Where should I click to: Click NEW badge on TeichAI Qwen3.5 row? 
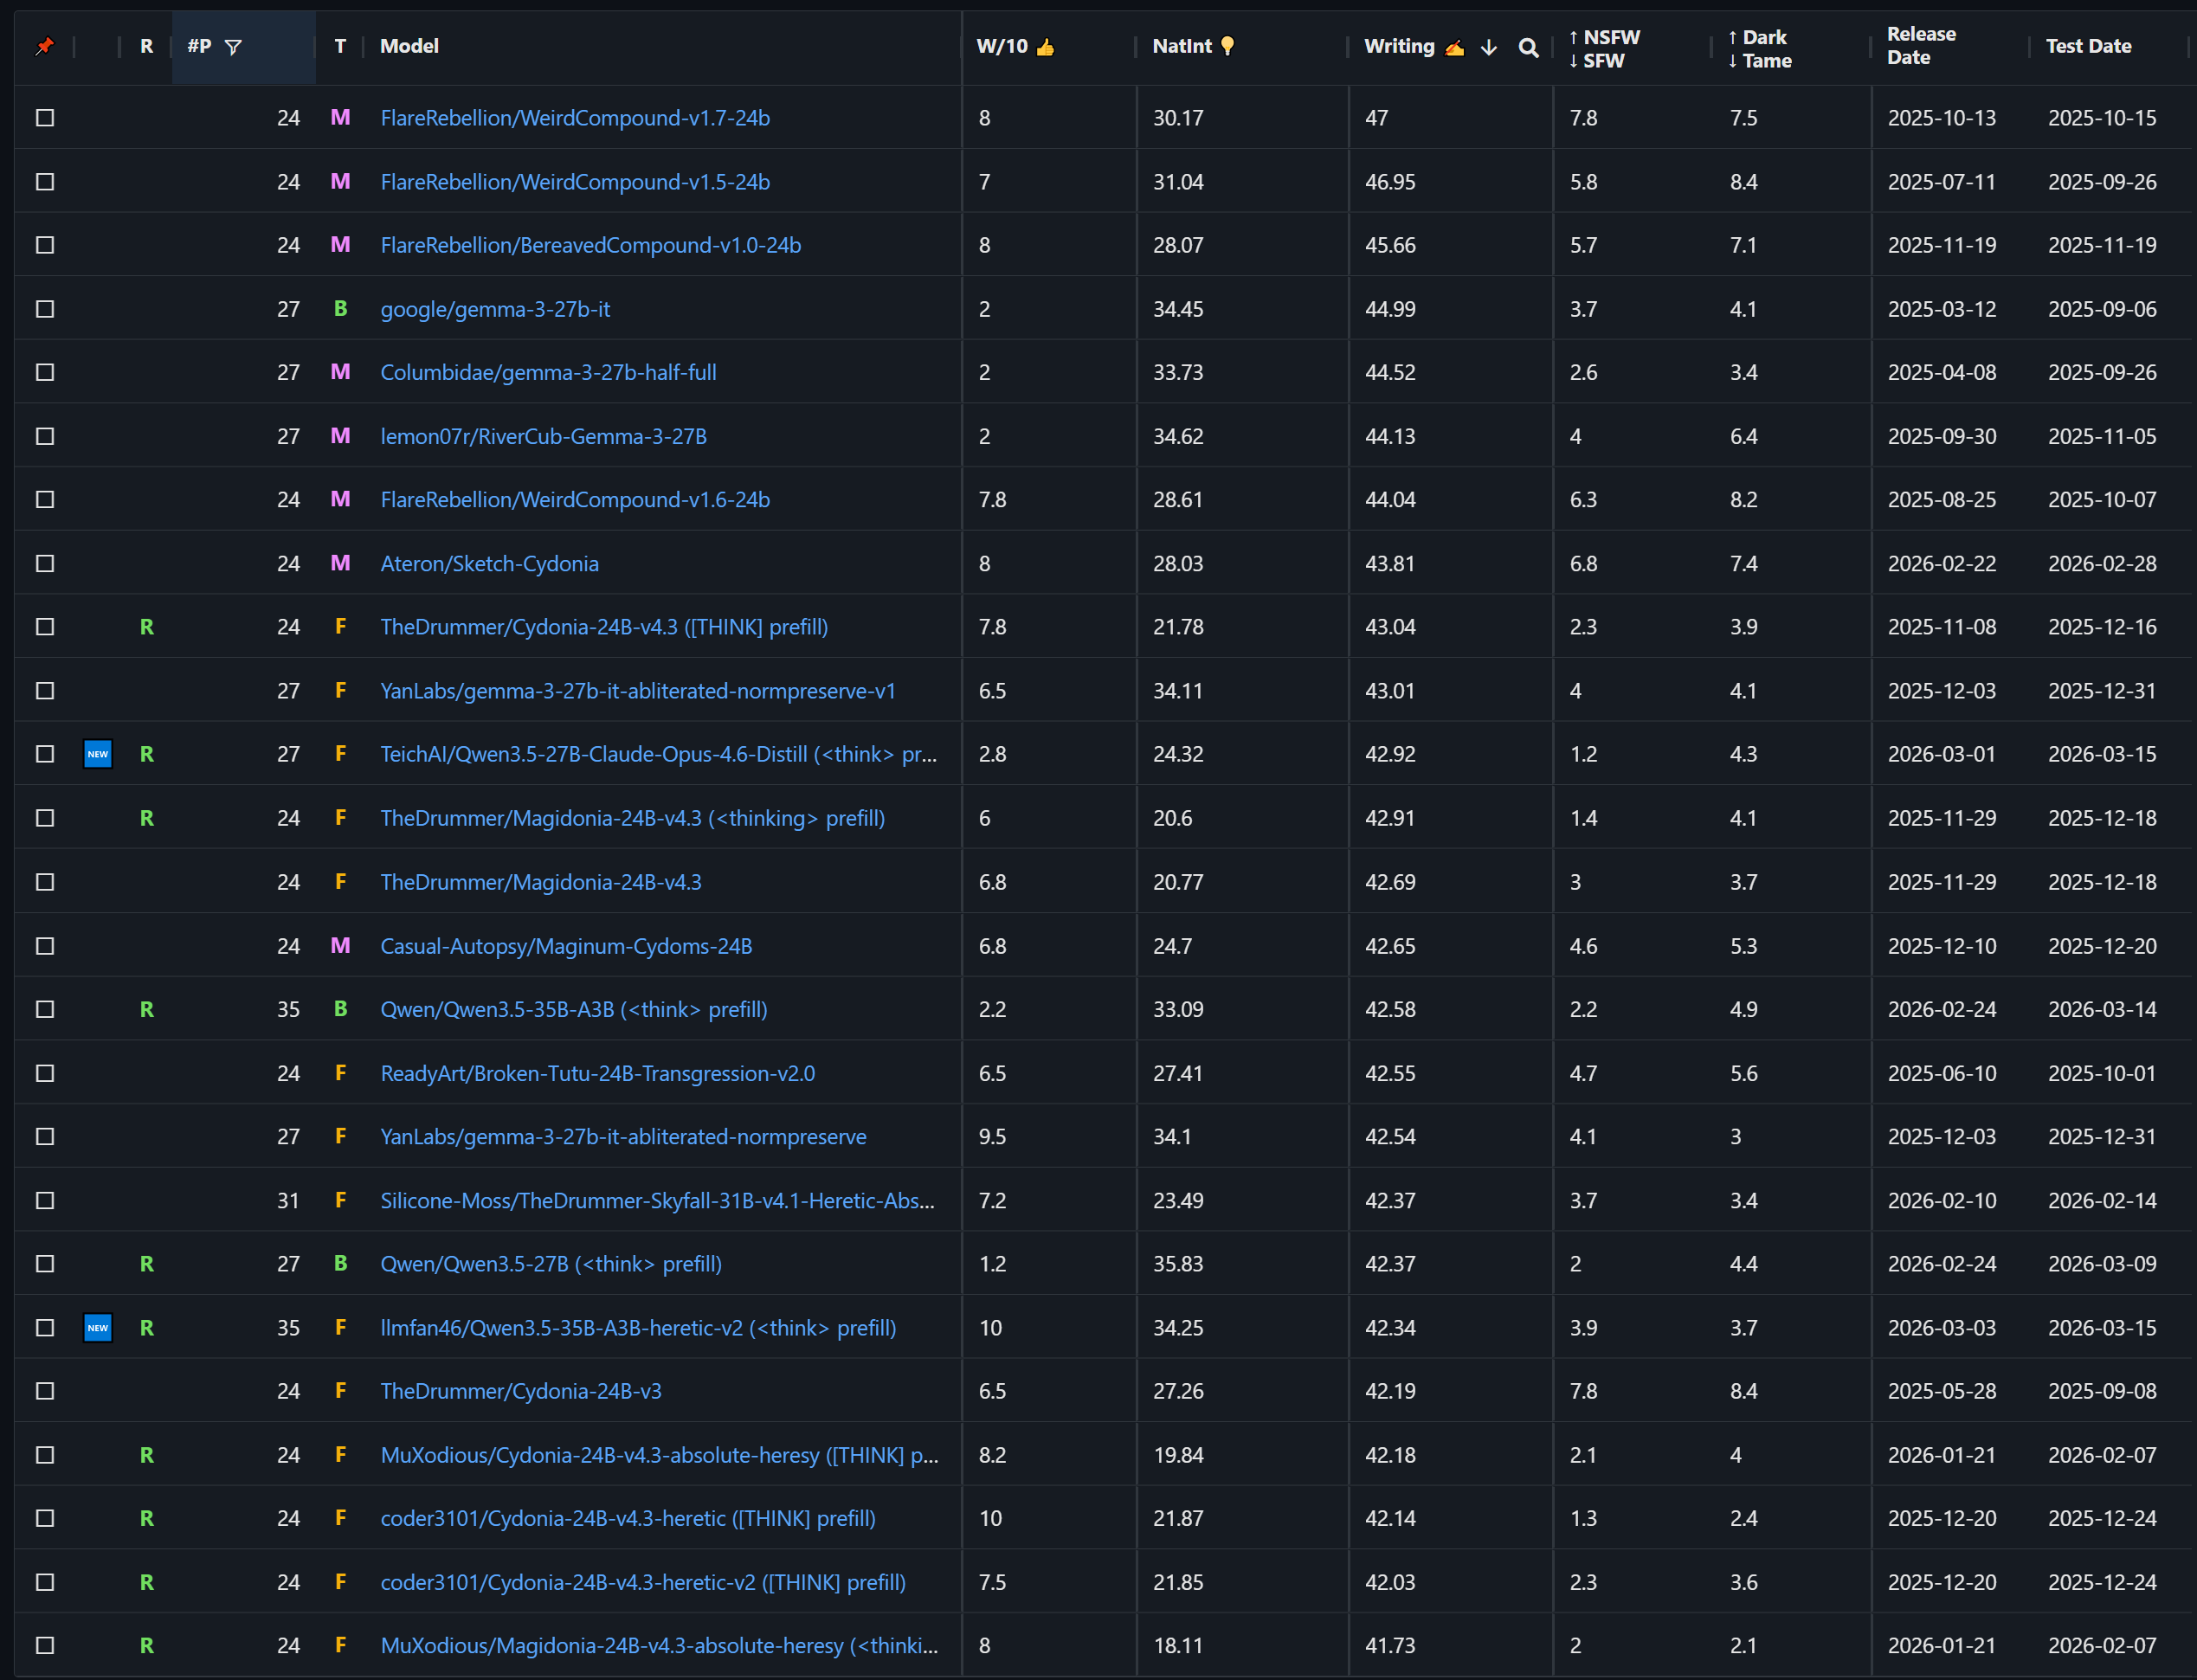coord(98,754)
